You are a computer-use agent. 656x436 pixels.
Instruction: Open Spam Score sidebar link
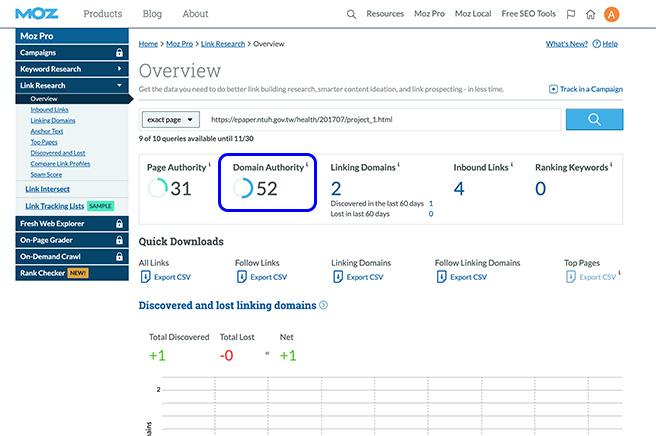[46, 174]
